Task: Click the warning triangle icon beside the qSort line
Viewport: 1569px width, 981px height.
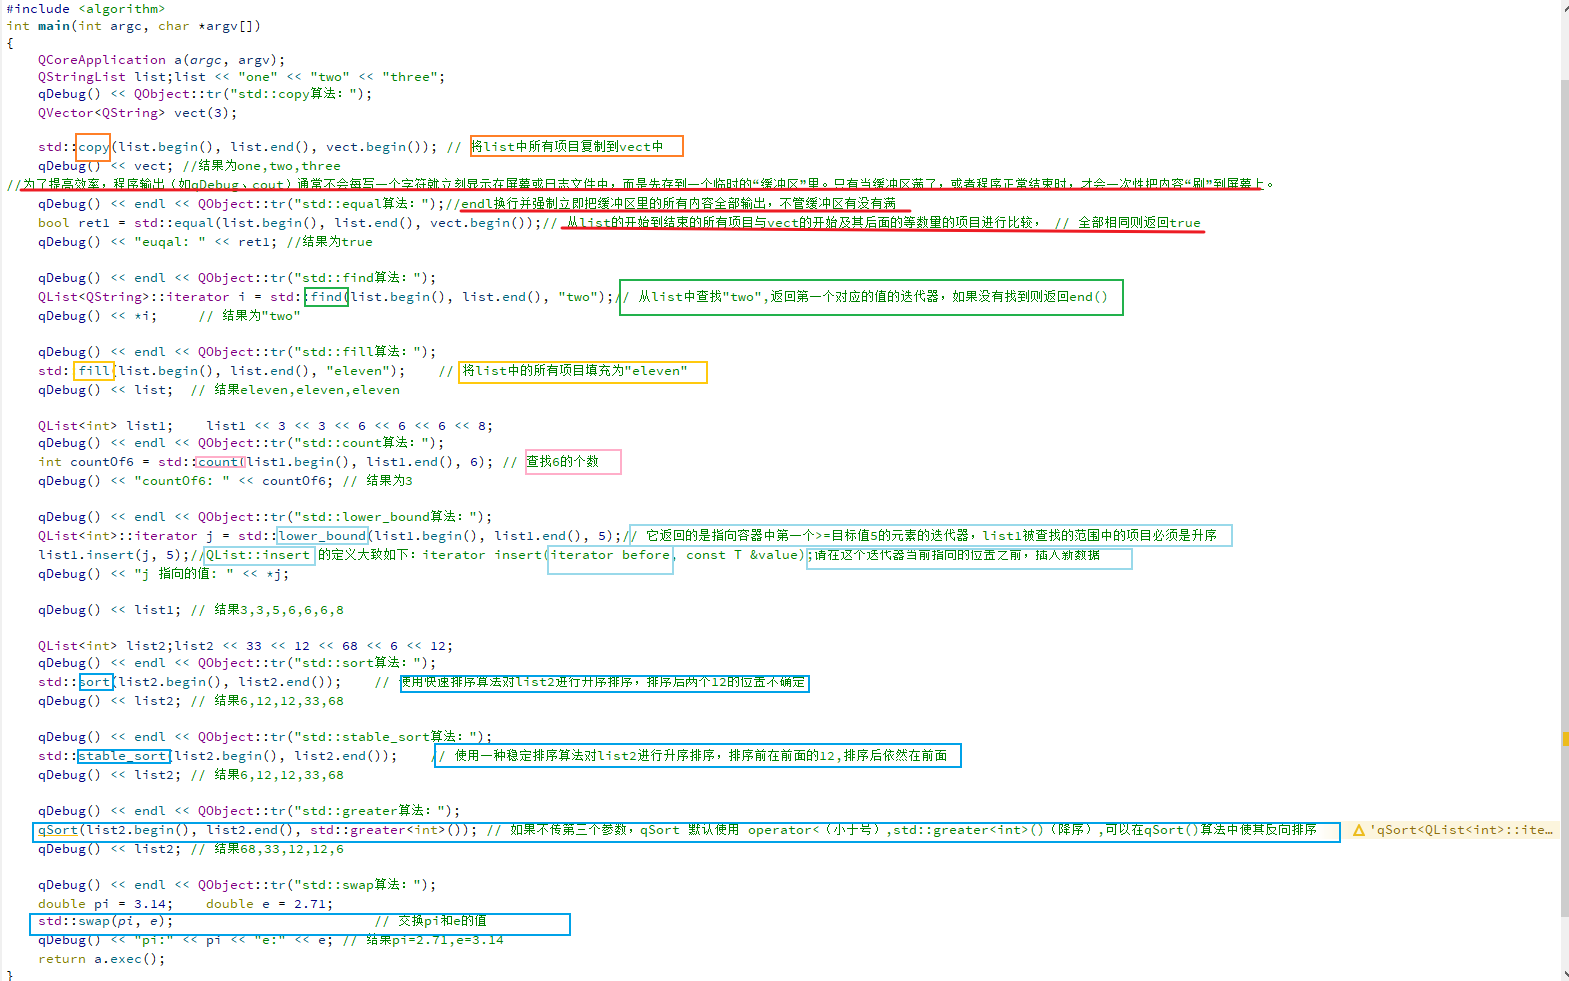Action: click(x=1359, y=830)
